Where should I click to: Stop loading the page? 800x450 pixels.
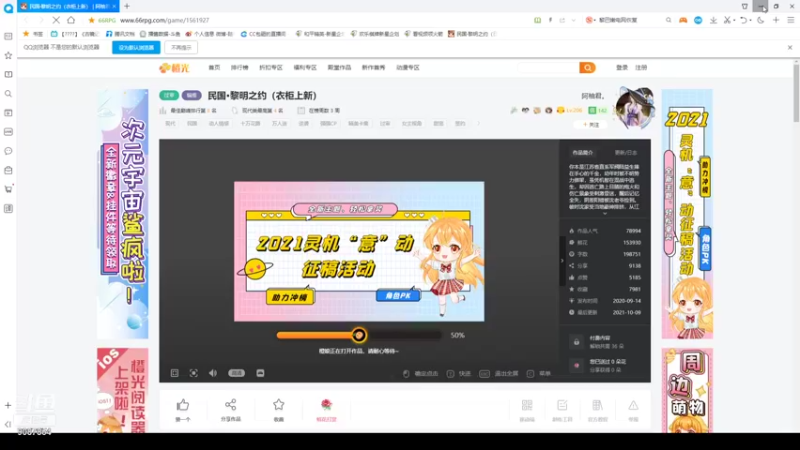point(56,20)
